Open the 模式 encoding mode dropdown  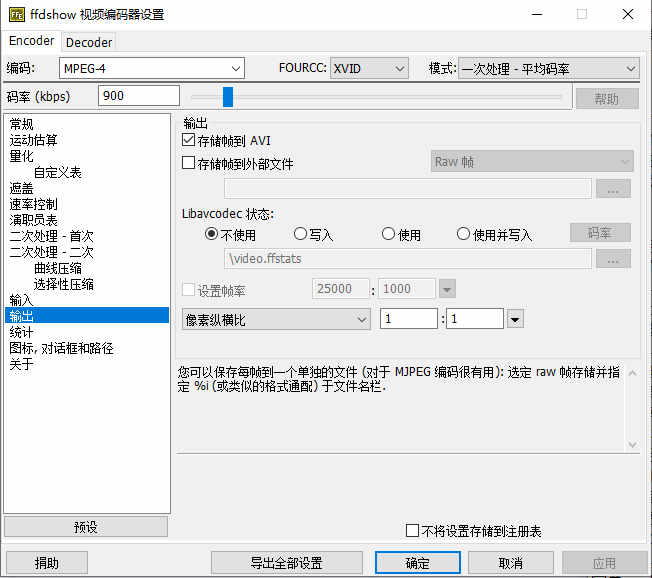[x=548, y=68]
